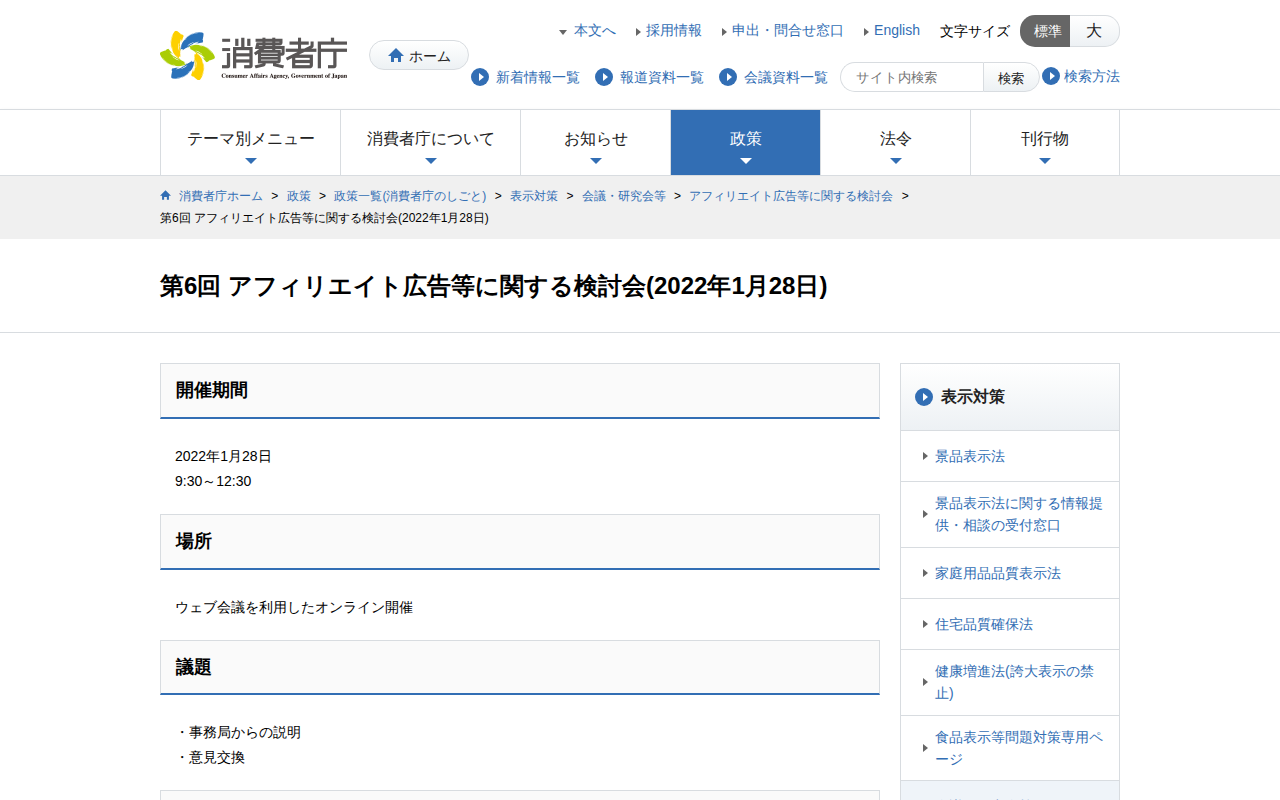Image resolution: width=1280 pixels, height=800 pixels.
Task: Expand the 消費者庁について menu
Action: pyautogui.click(x=430, y=142)
